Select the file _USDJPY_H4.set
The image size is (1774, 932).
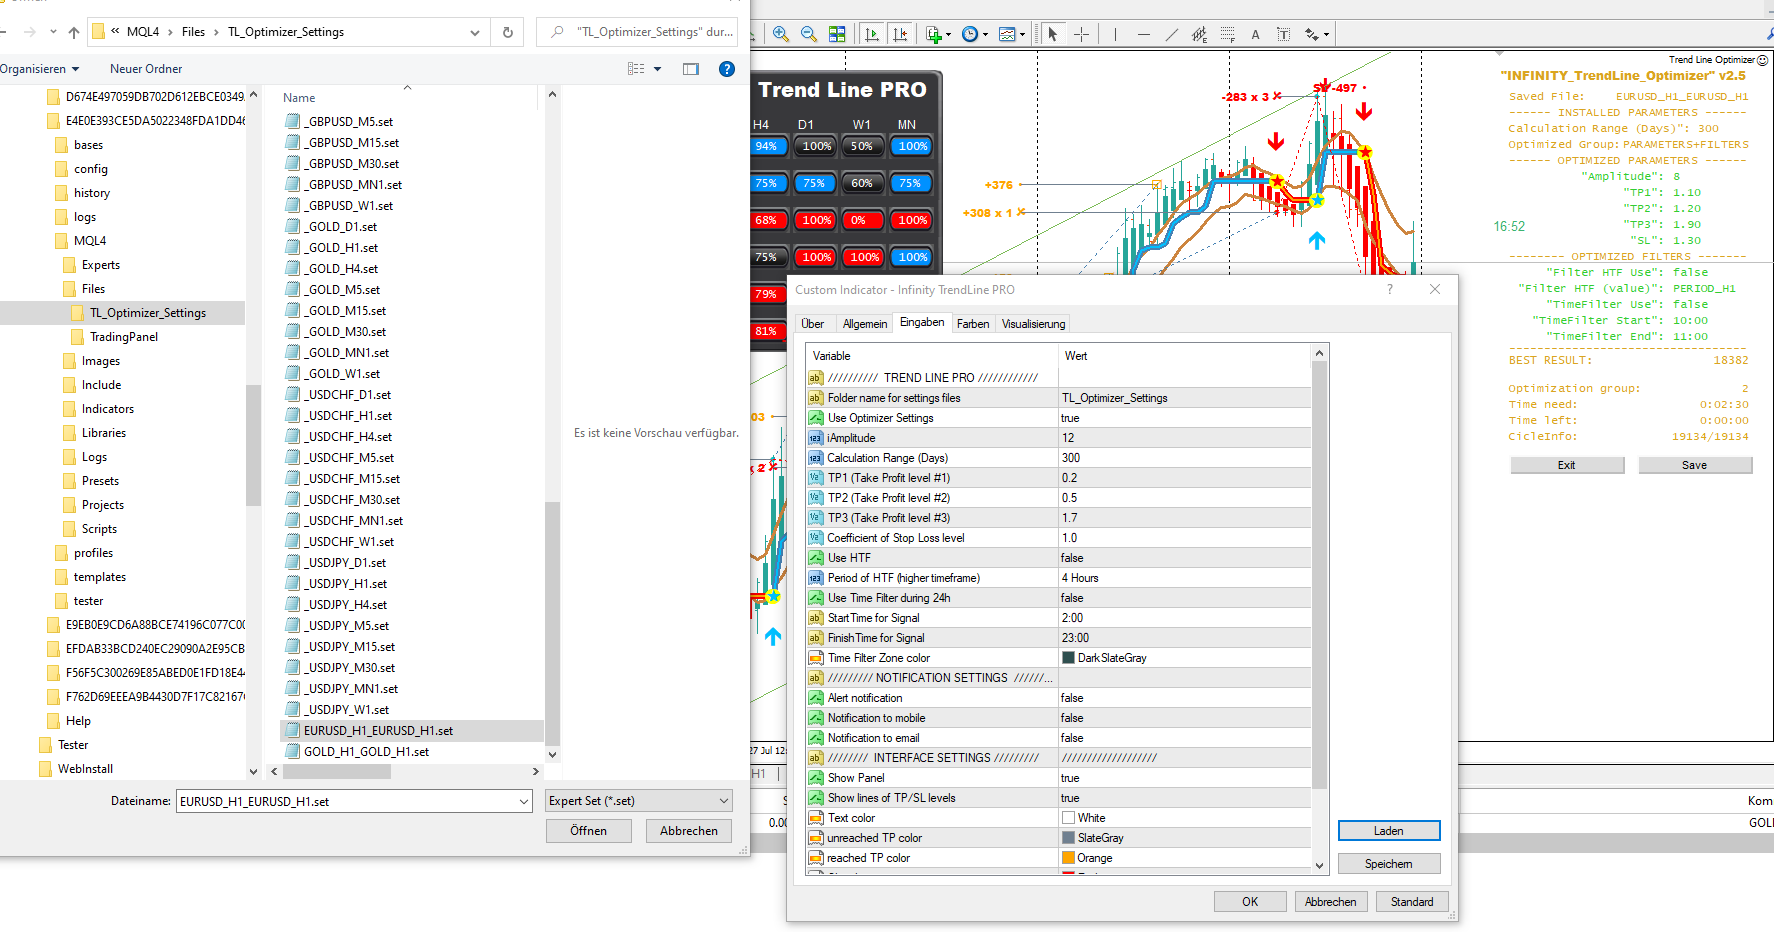[x=347, y=605]
